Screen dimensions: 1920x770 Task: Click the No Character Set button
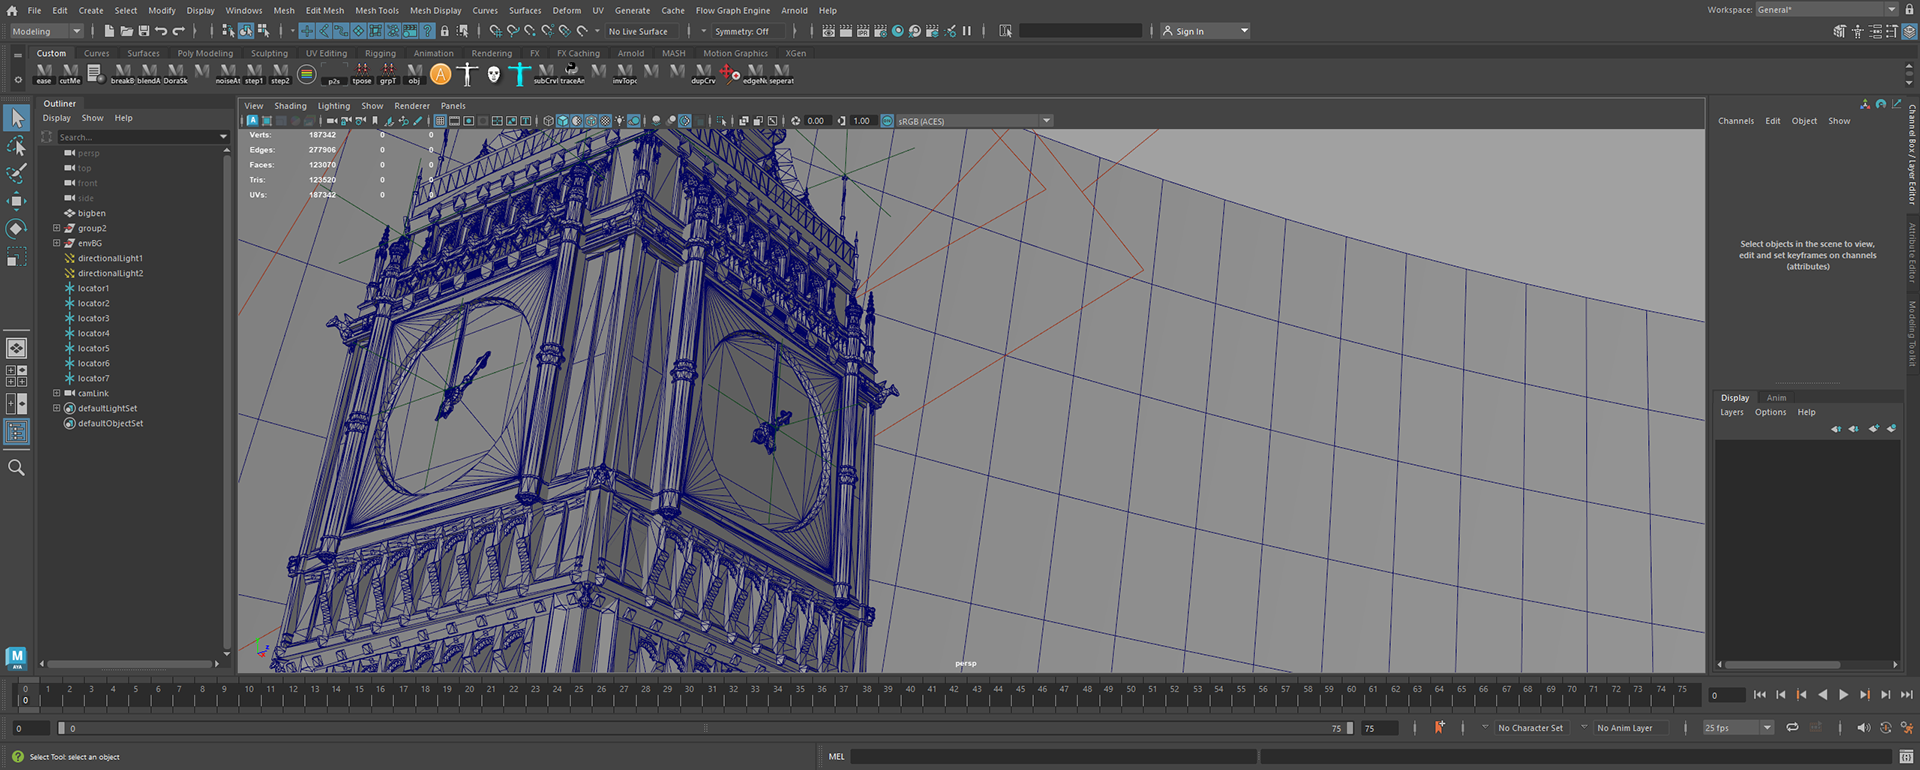[1530, 727]
